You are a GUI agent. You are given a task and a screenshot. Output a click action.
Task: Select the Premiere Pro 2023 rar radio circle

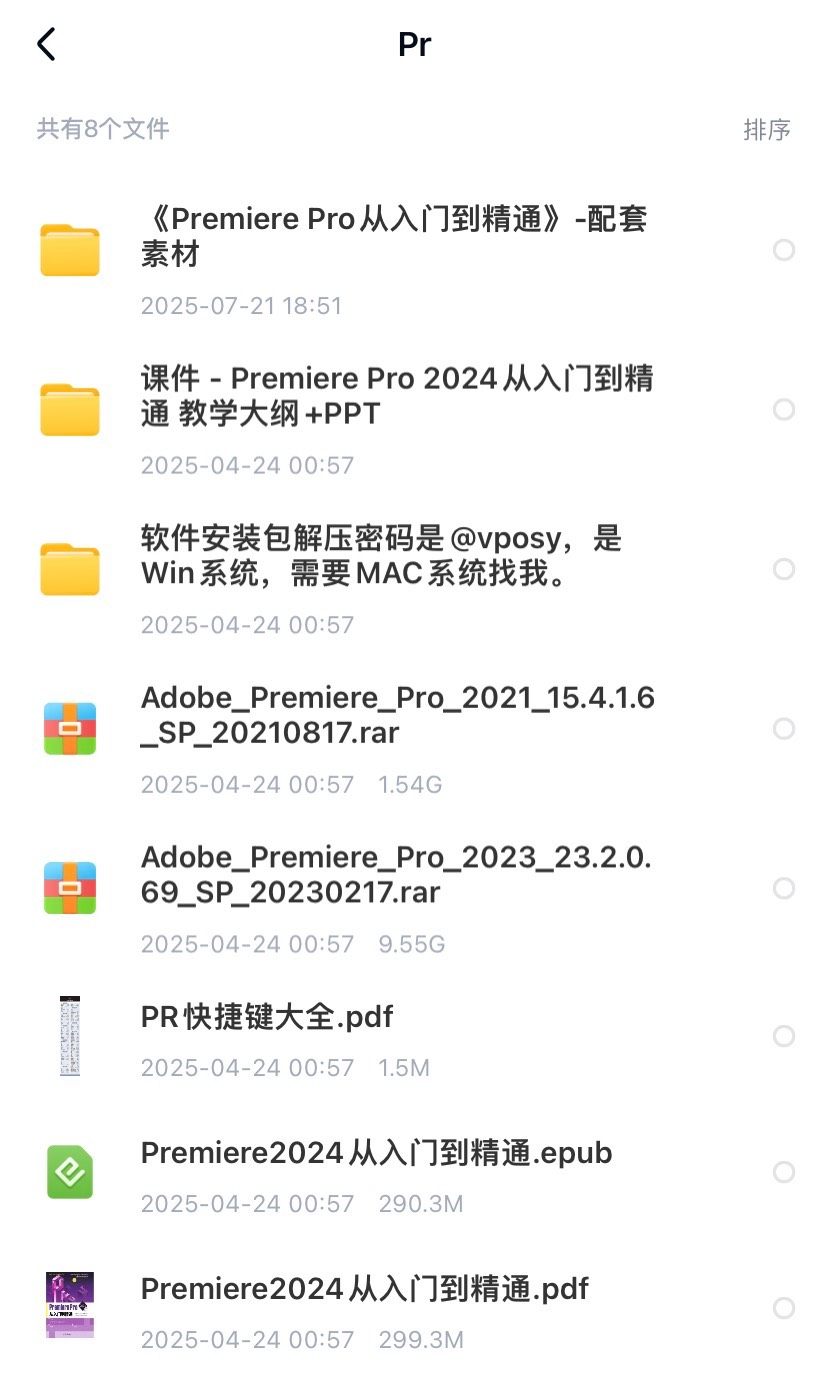coord(784,888)
